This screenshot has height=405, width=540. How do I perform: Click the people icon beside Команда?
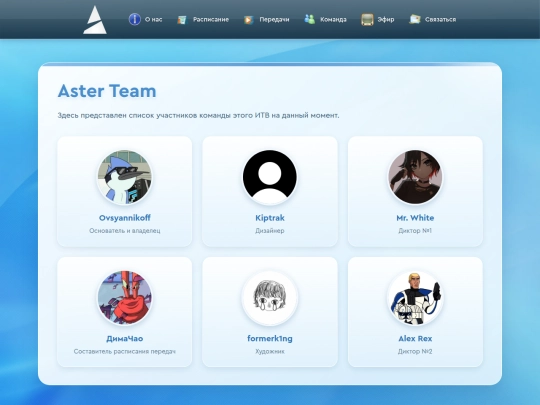pos(310,19)
